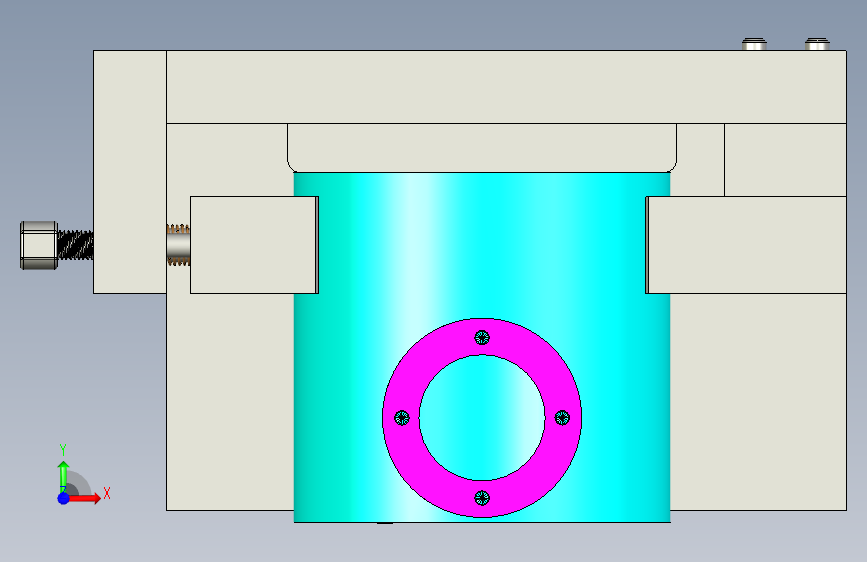Click the X label of the coordinate triad

[x=107, y=493]
